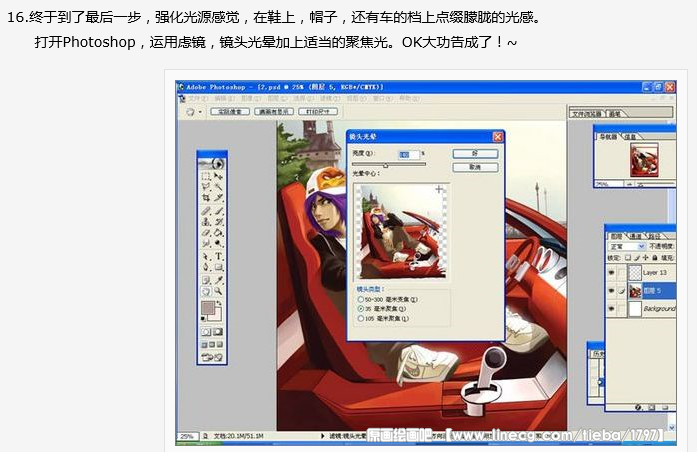This screenshot has height=452, width=697.
Task: Select the Crop tool
Action: pyautogui.click(x=206, y=197)
